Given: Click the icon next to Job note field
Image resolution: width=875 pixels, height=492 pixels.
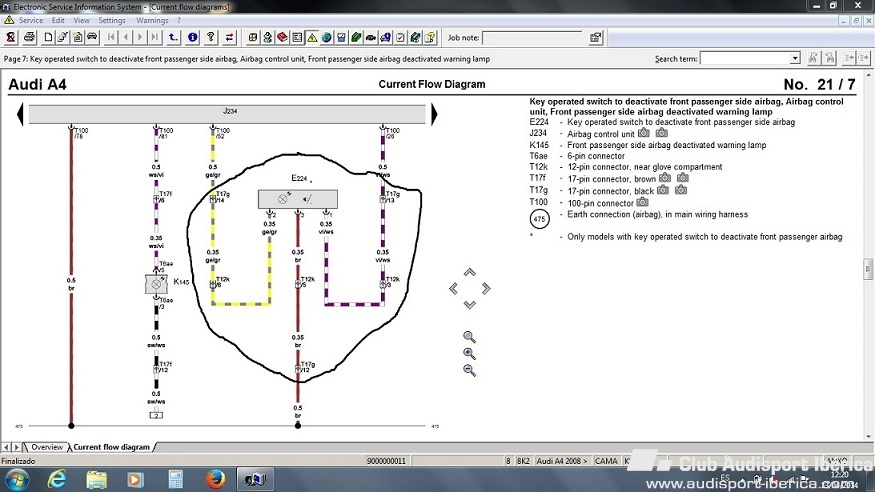Looking at the screenshot, I should pyautogui.click(x=595, y=37).
